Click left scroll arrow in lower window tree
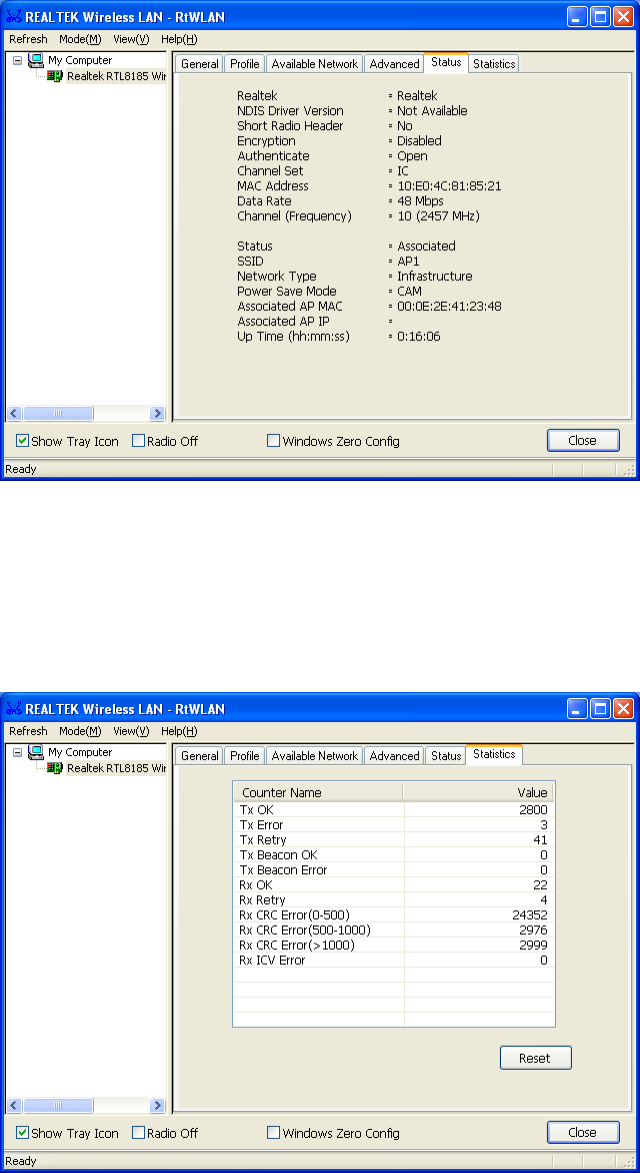The height and width of the screenshot is (1173, 640). [x=14, y=1106]
